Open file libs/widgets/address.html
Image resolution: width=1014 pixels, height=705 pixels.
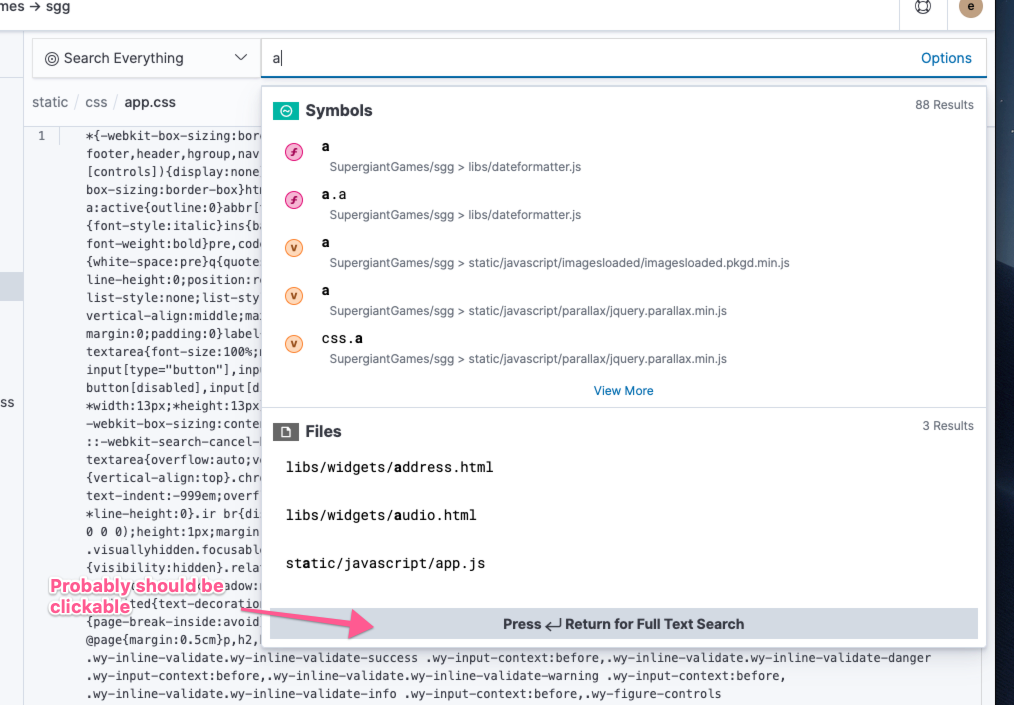coord(389,467)
